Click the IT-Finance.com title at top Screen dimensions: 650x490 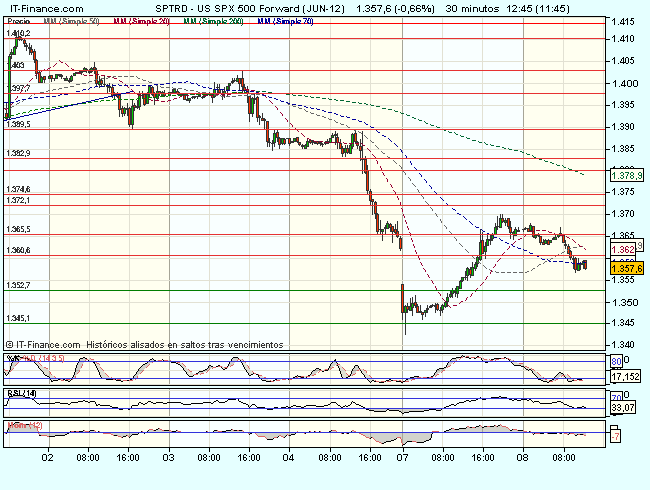46,9
